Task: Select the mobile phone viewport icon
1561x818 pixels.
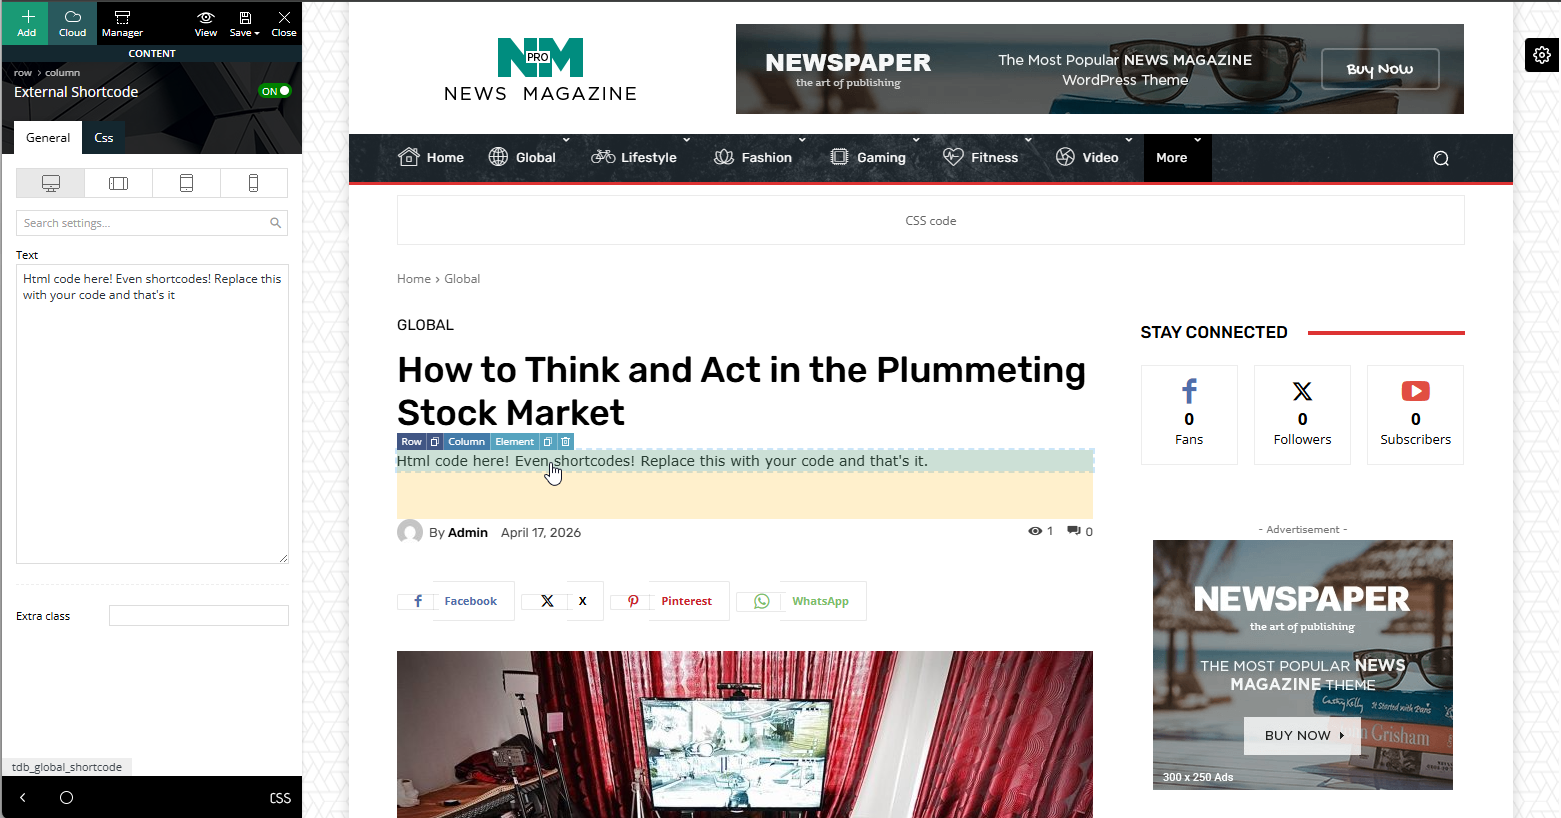Action: (x=253, y=183)
